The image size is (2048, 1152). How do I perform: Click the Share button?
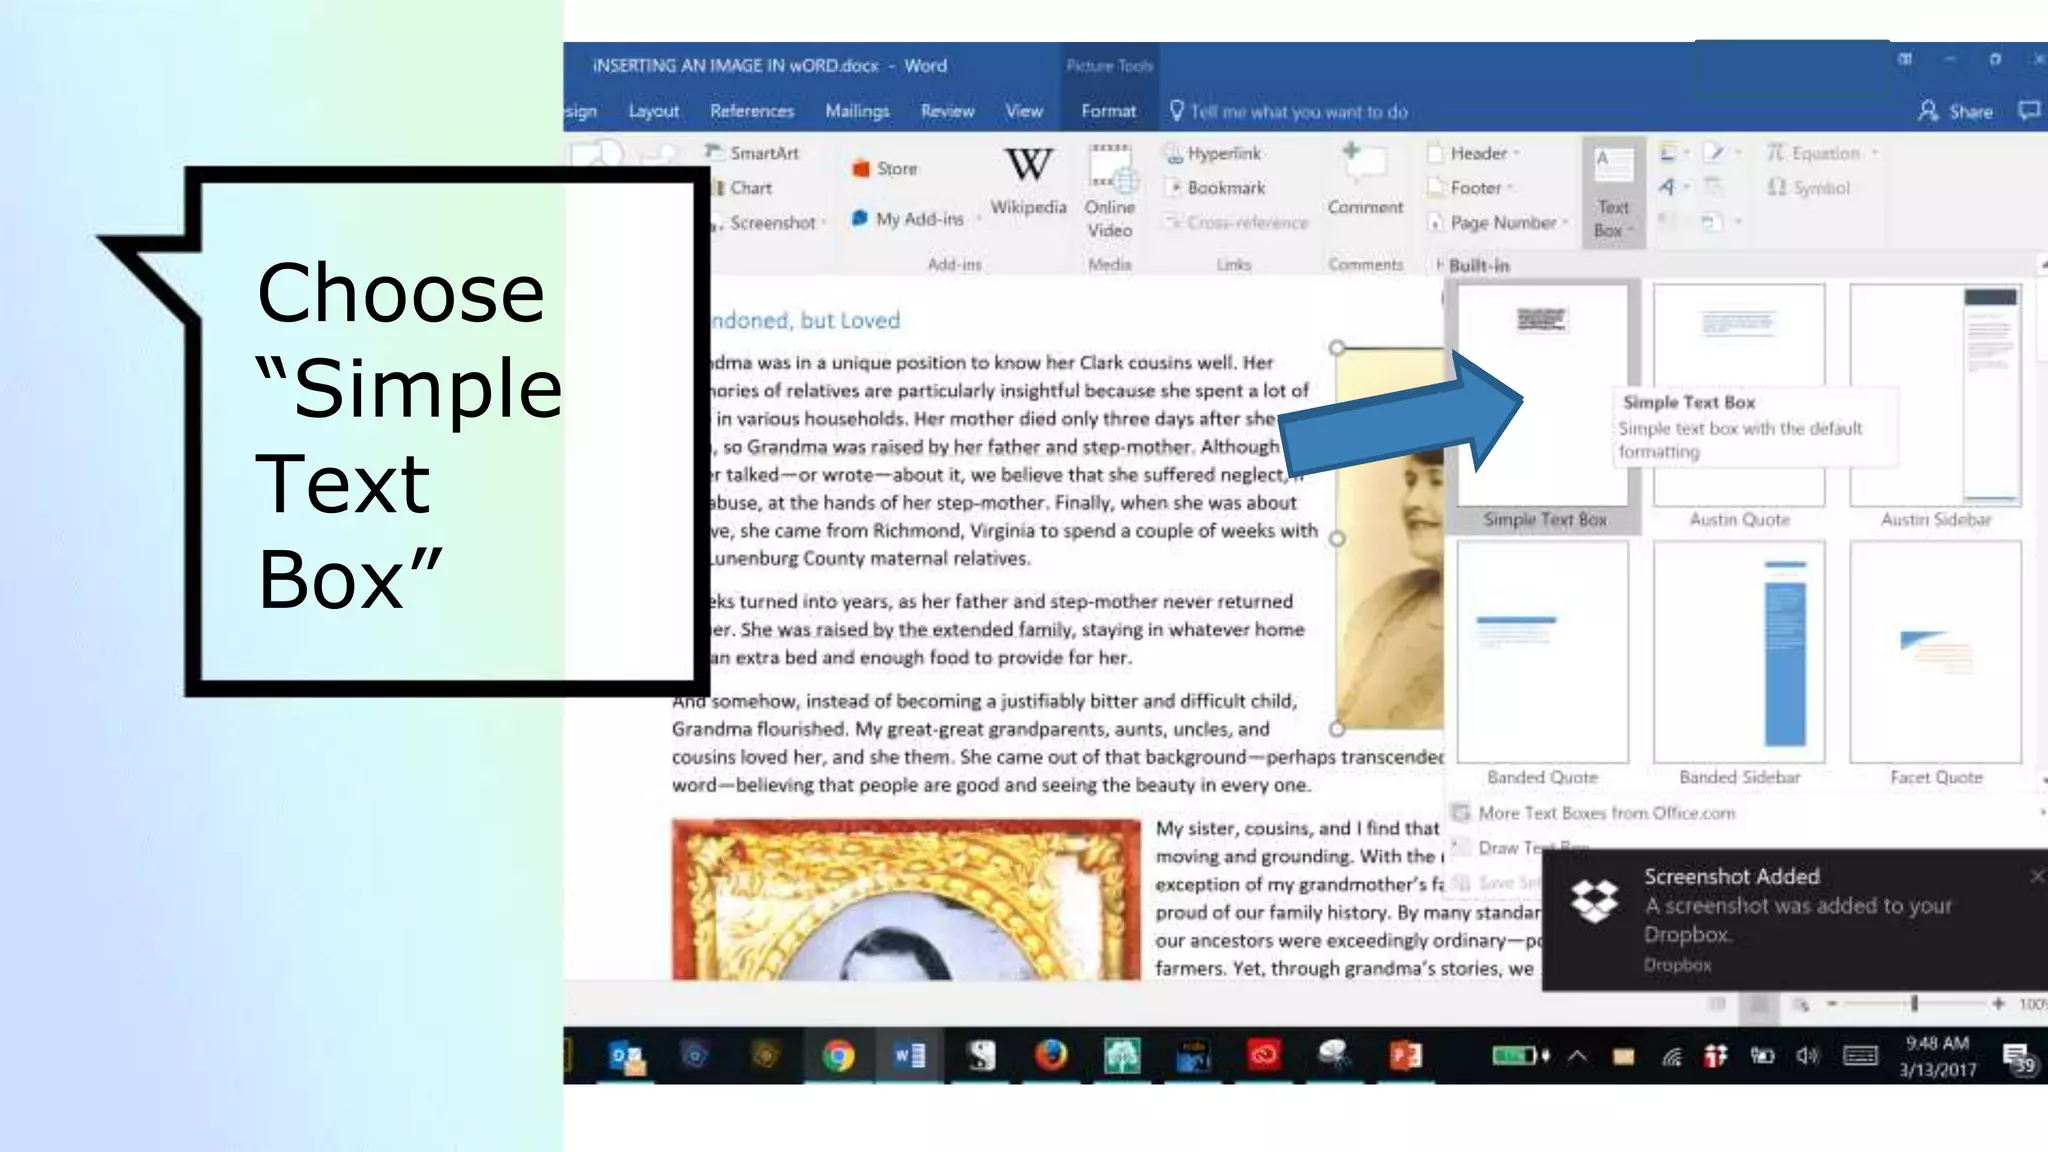tap(1956, 111)
